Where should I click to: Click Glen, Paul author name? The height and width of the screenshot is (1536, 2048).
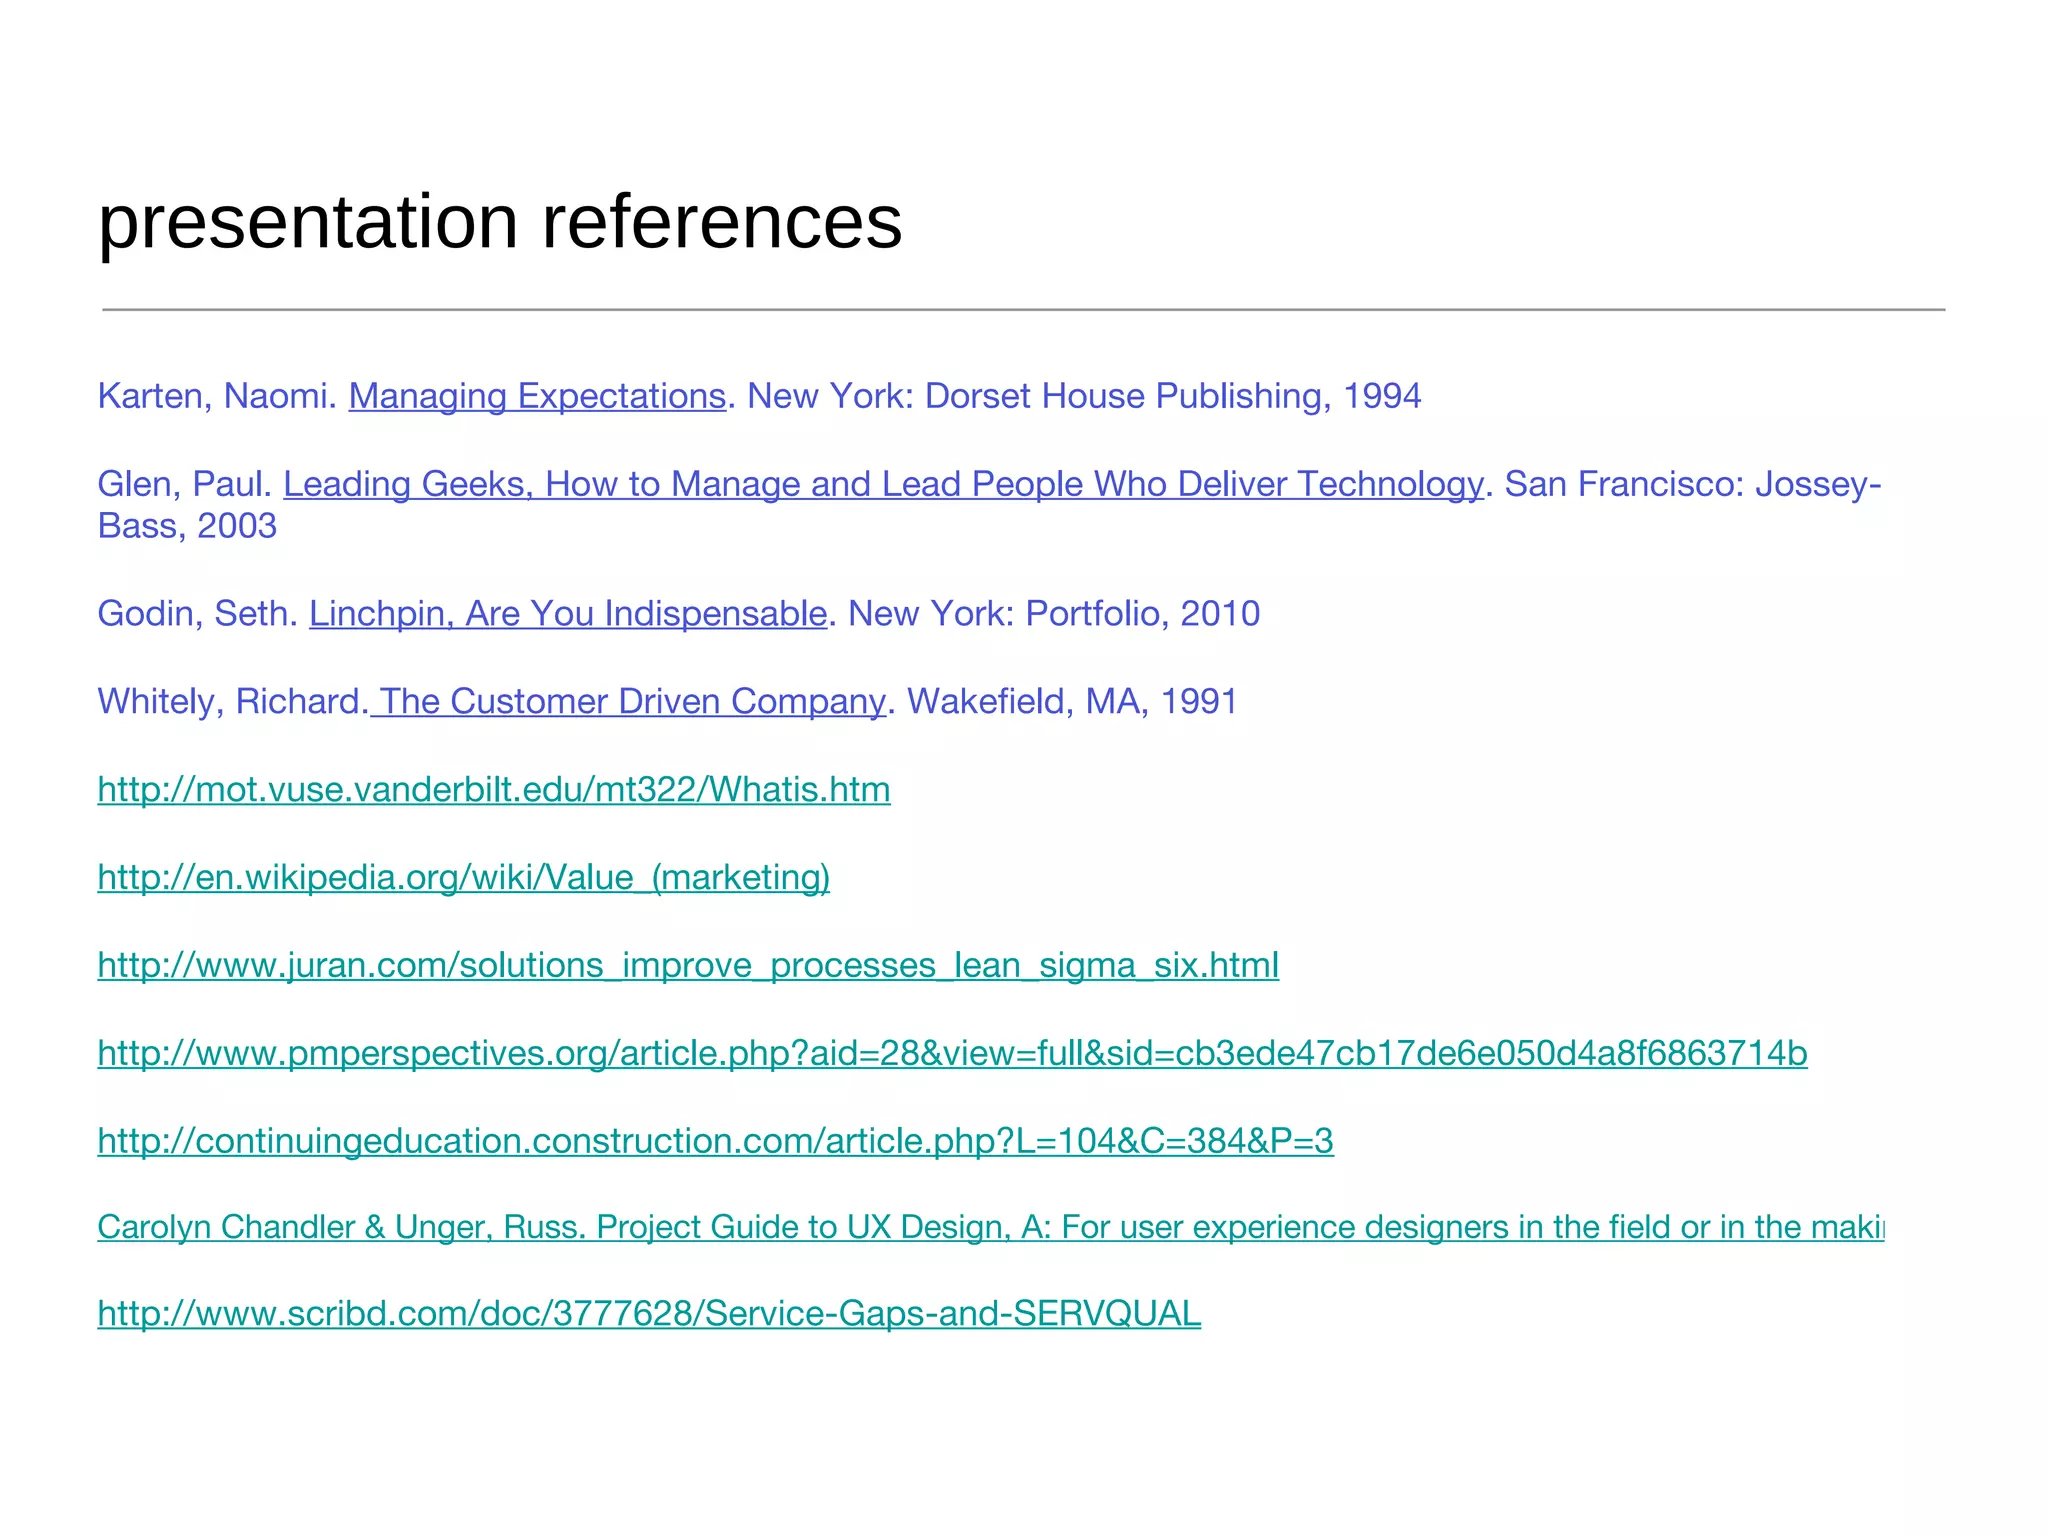[x=184, y=484]
